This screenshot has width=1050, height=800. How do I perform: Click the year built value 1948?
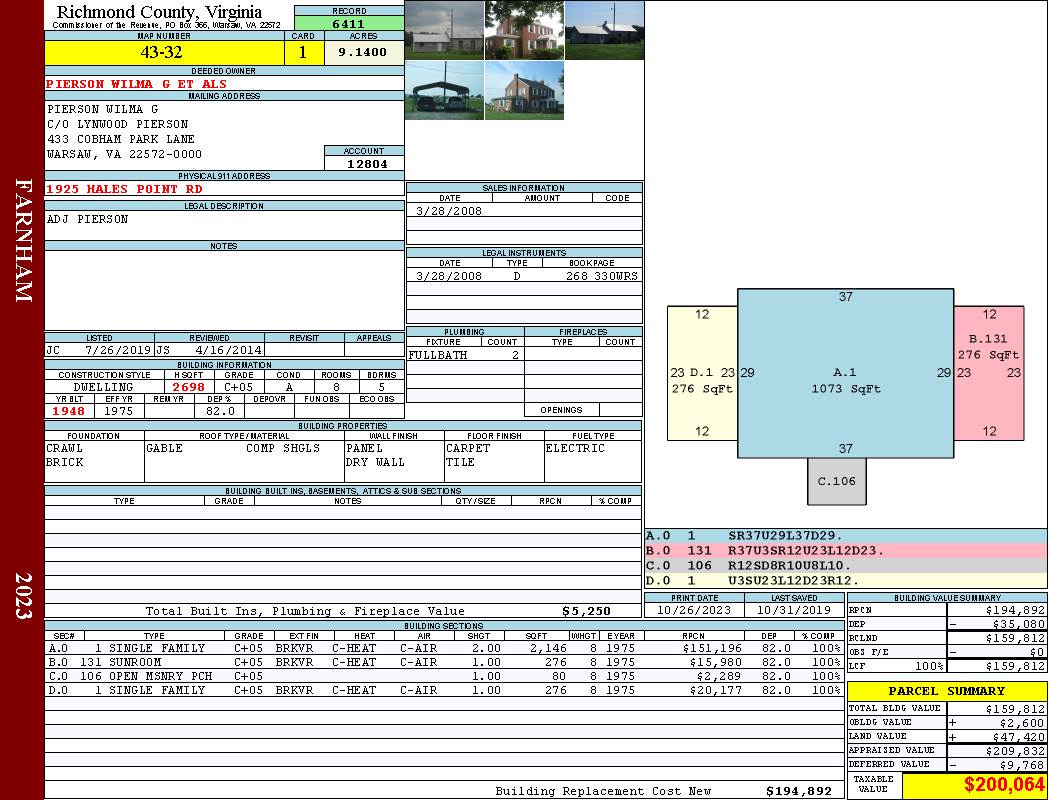pyautogui.click(x=68, y=411)
